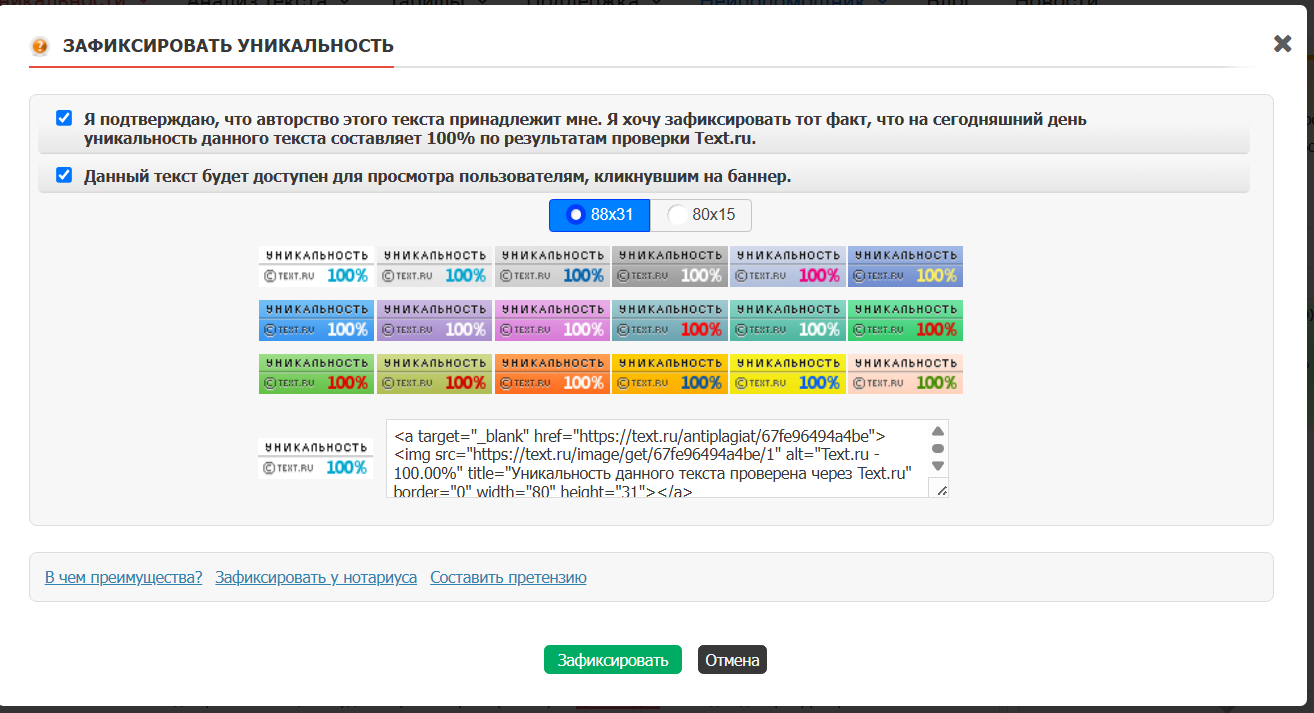Click the resize handle of code textarea
This screenshot has width=1314, height=713.
pyautogui.click(x=939, y=488)
